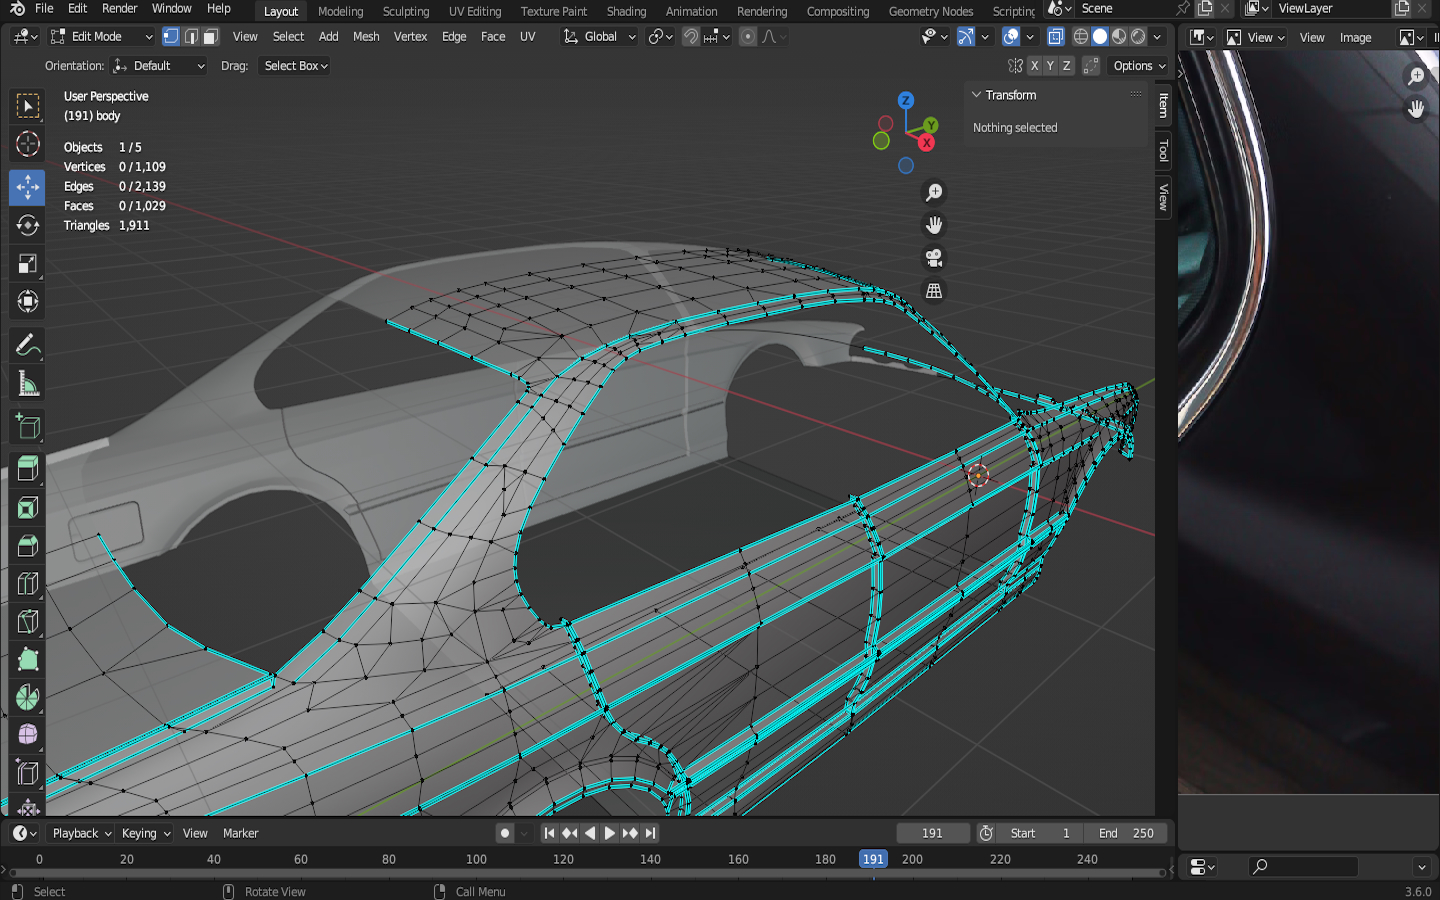1440x900 pixels.
Task: Select the Move tool in toolbar
Action: [27, 186]
